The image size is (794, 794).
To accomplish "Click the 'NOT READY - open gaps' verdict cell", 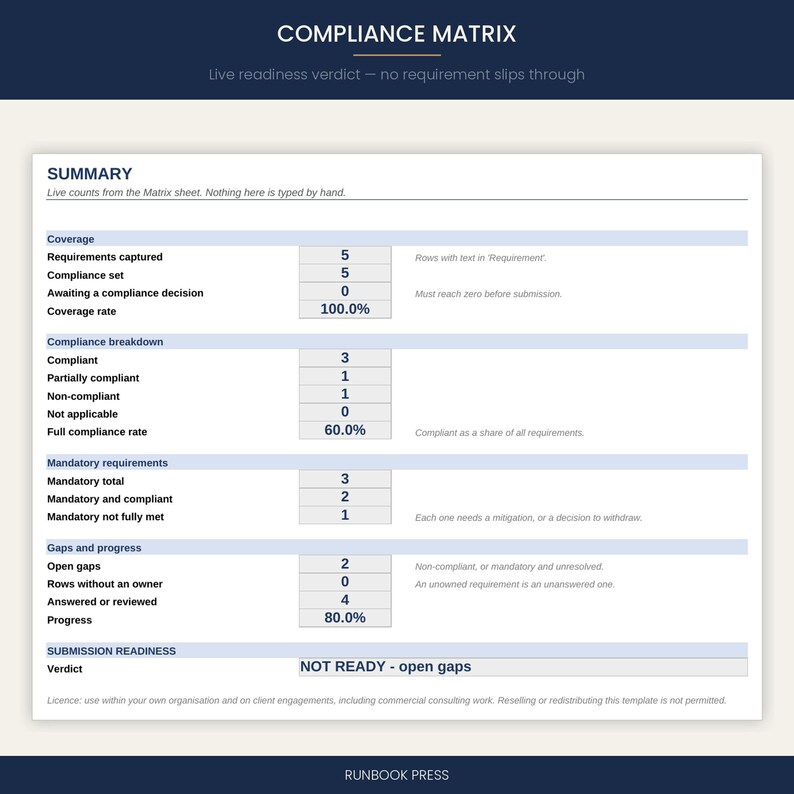I will click(523, 667).
